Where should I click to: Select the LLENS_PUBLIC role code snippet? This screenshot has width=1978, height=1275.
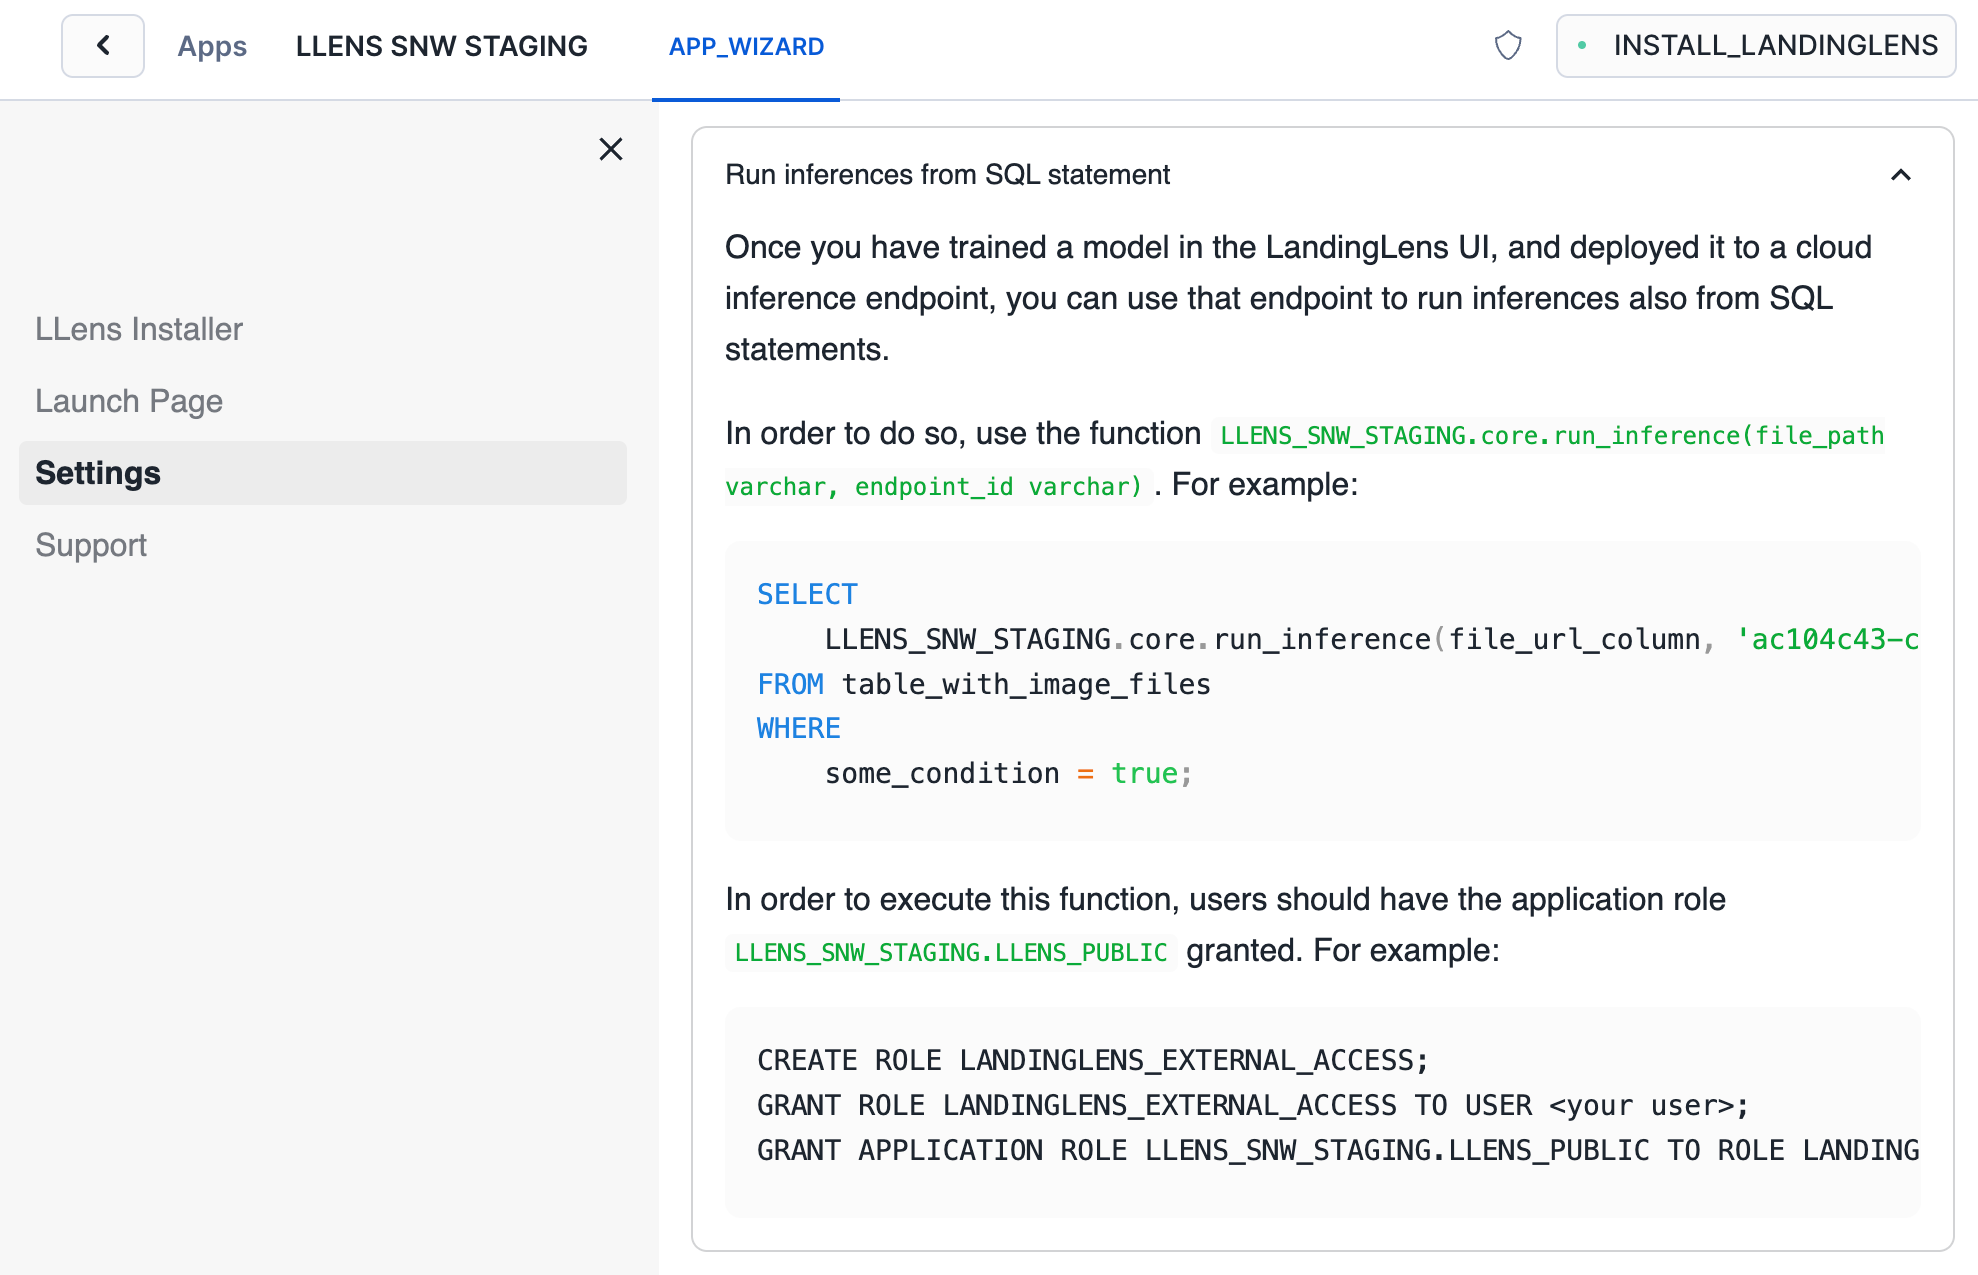tap(950, 952)
